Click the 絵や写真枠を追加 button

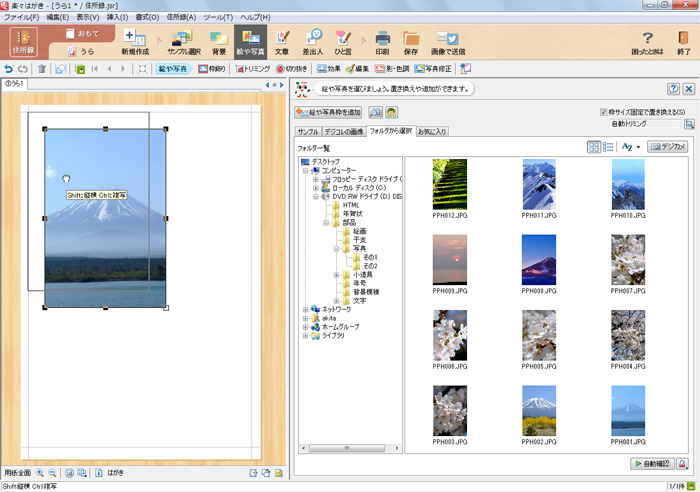tap(328, 112)
